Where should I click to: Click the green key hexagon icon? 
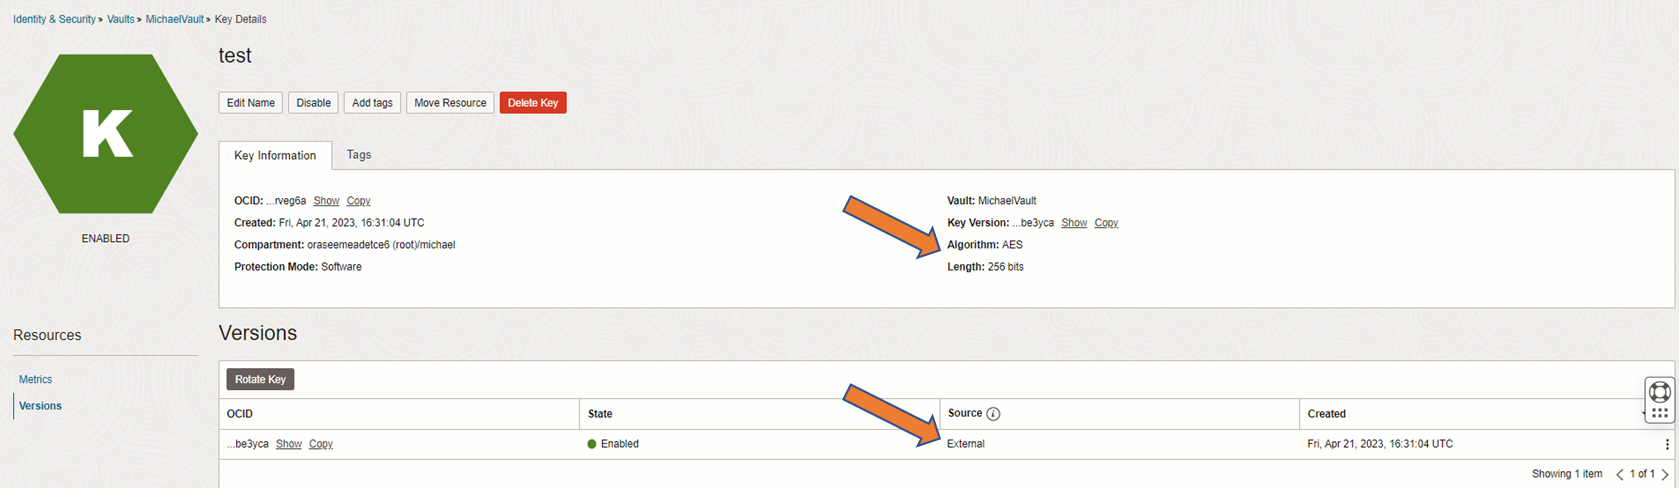tap(105, 134)
